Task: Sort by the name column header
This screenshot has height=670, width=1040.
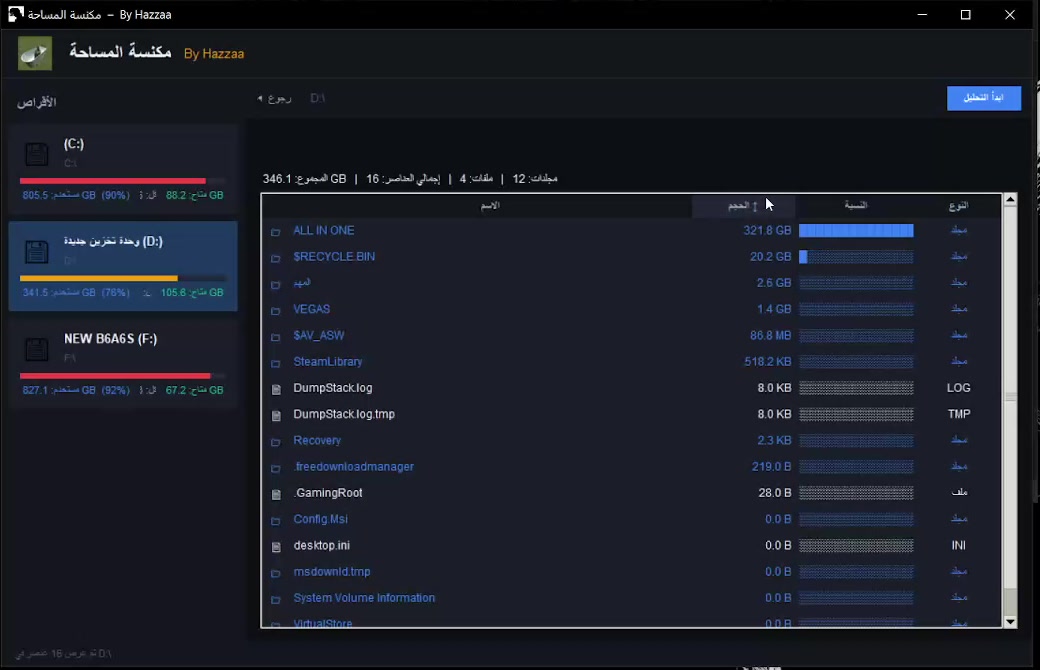Action: (489, 206)
